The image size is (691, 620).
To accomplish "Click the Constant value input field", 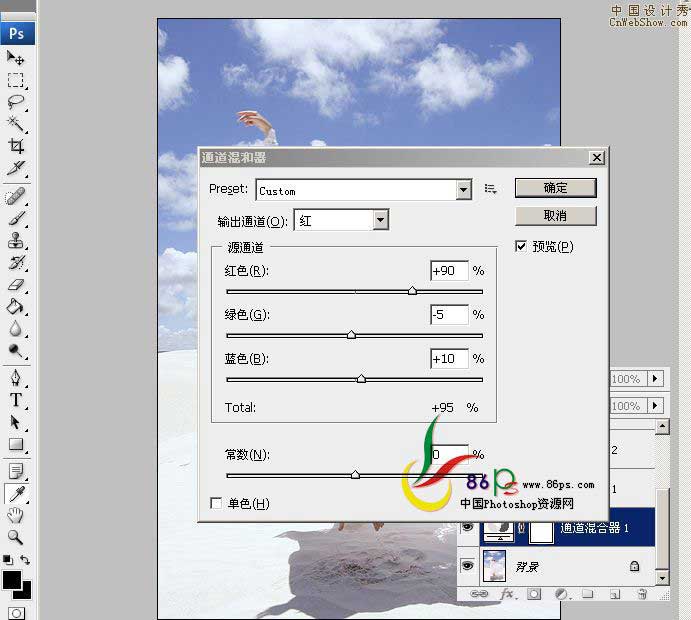I will [449, 454].
